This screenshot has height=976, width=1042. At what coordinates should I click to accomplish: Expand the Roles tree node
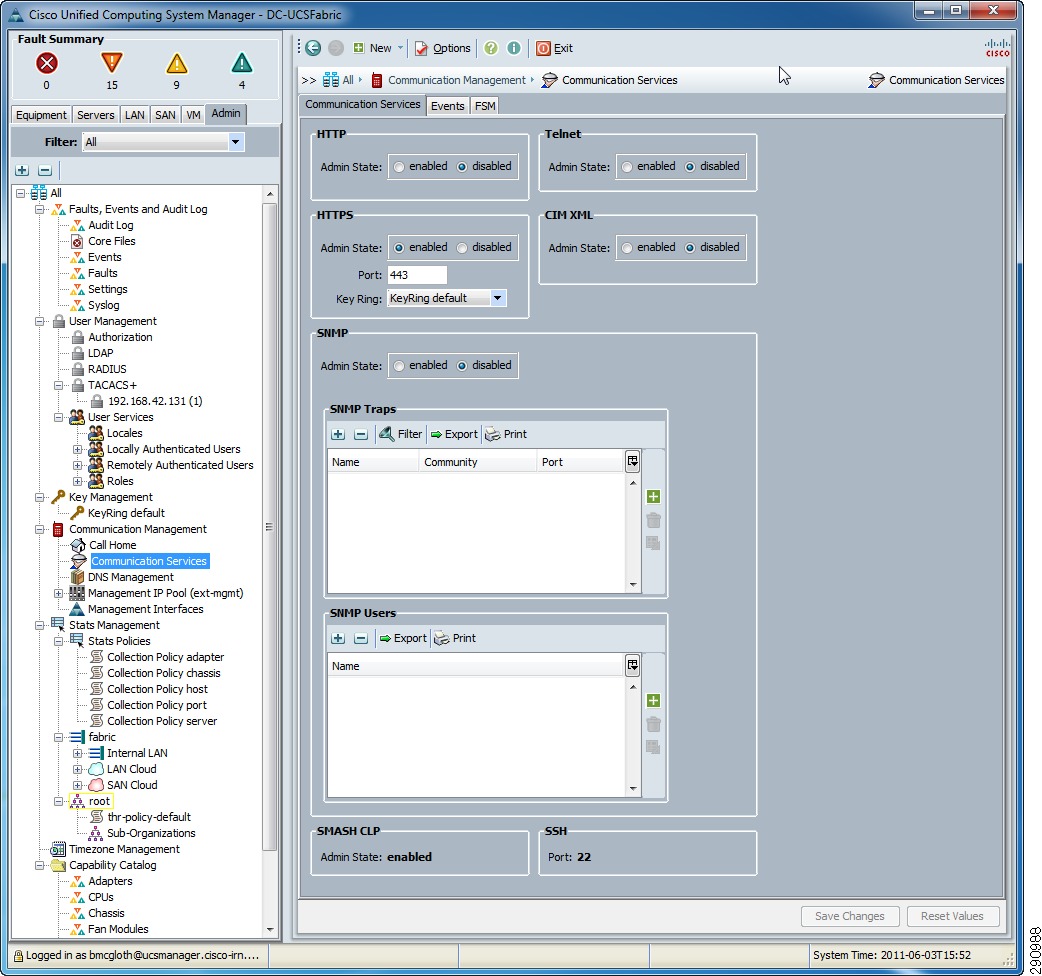(78, 481)
